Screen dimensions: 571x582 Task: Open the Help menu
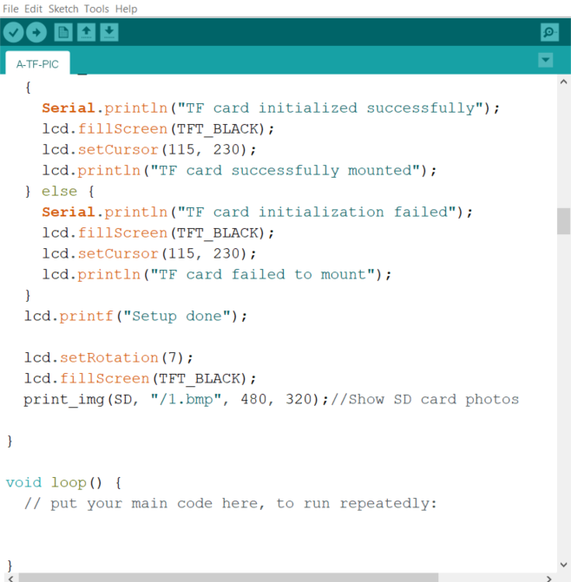pos(126,9)
